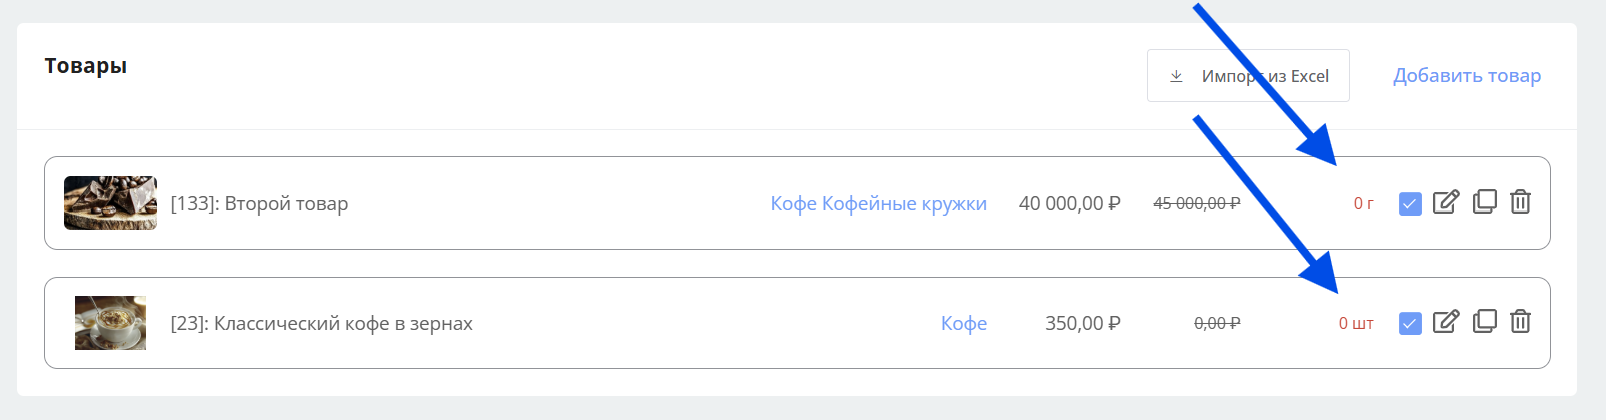Copy the "Классический кофе в зернах" product
The width and height of the screenshot is (1606, 420).
(x=1485, y=322)
